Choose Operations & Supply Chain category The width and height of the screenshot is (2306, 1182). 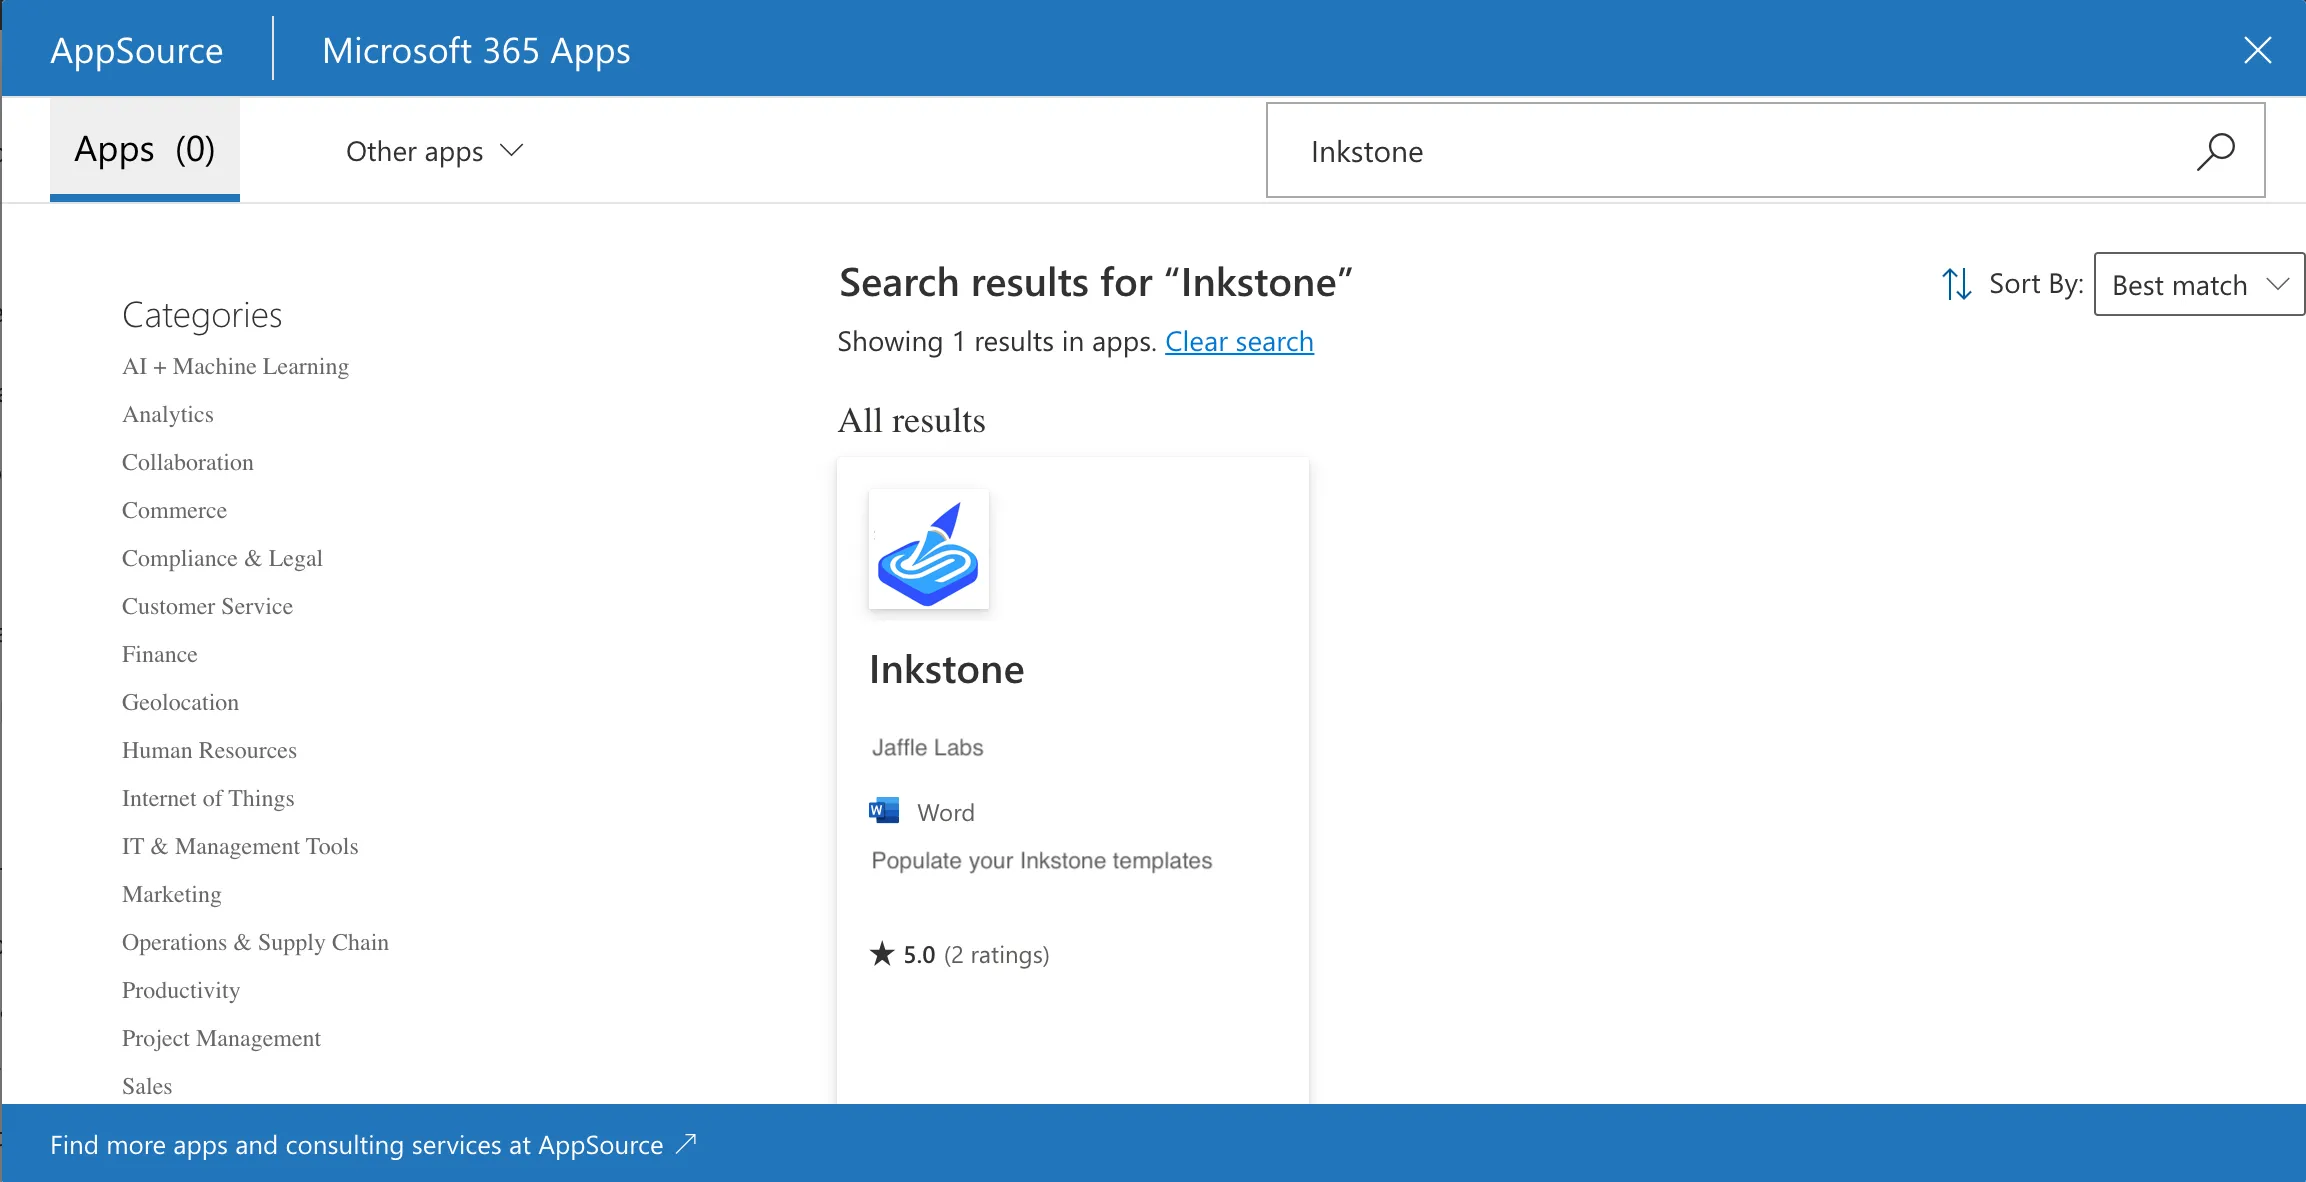[x=255, y=942]
